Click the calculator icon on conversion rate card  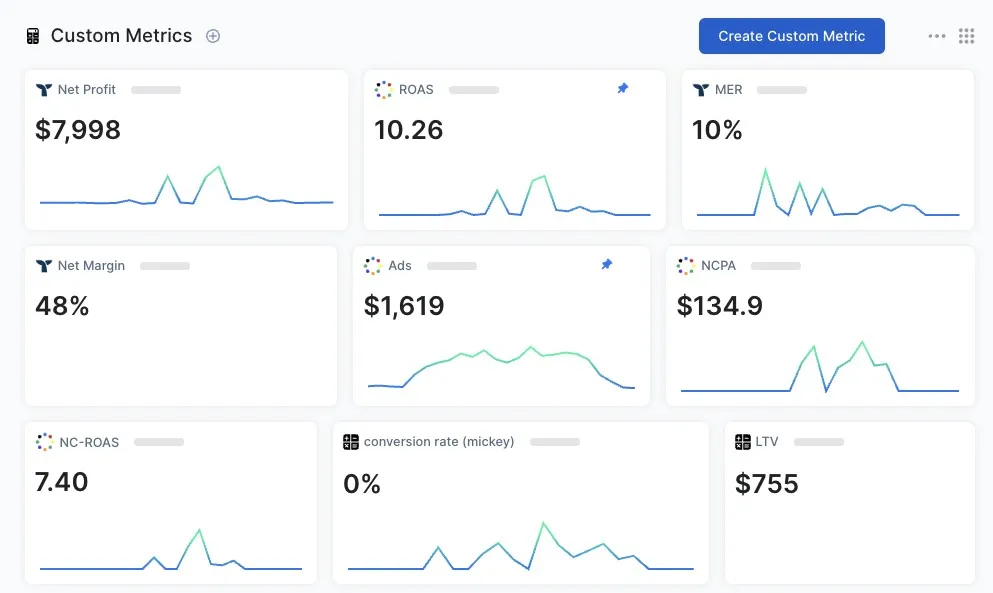click(x=351, y=442)
